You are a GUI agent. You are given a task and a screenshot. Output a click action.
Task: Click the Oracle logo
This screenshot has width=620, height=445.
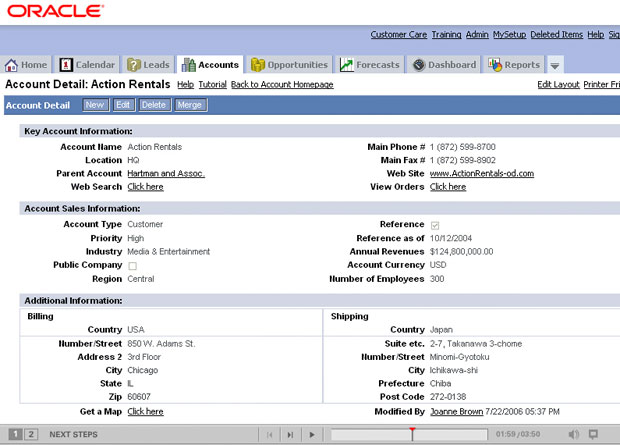[56, 11]
